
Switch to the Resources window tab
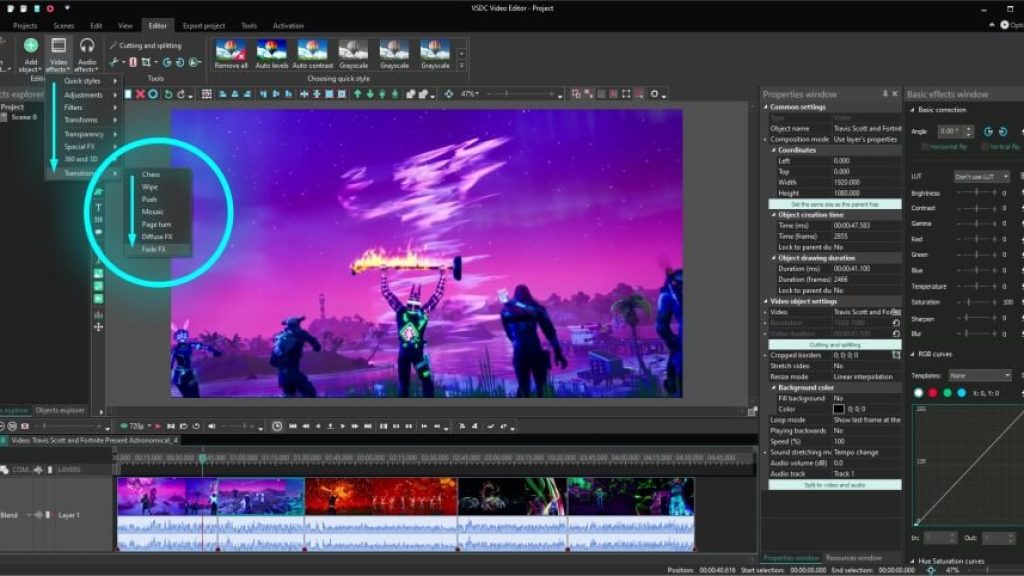[x=854, y=558]
